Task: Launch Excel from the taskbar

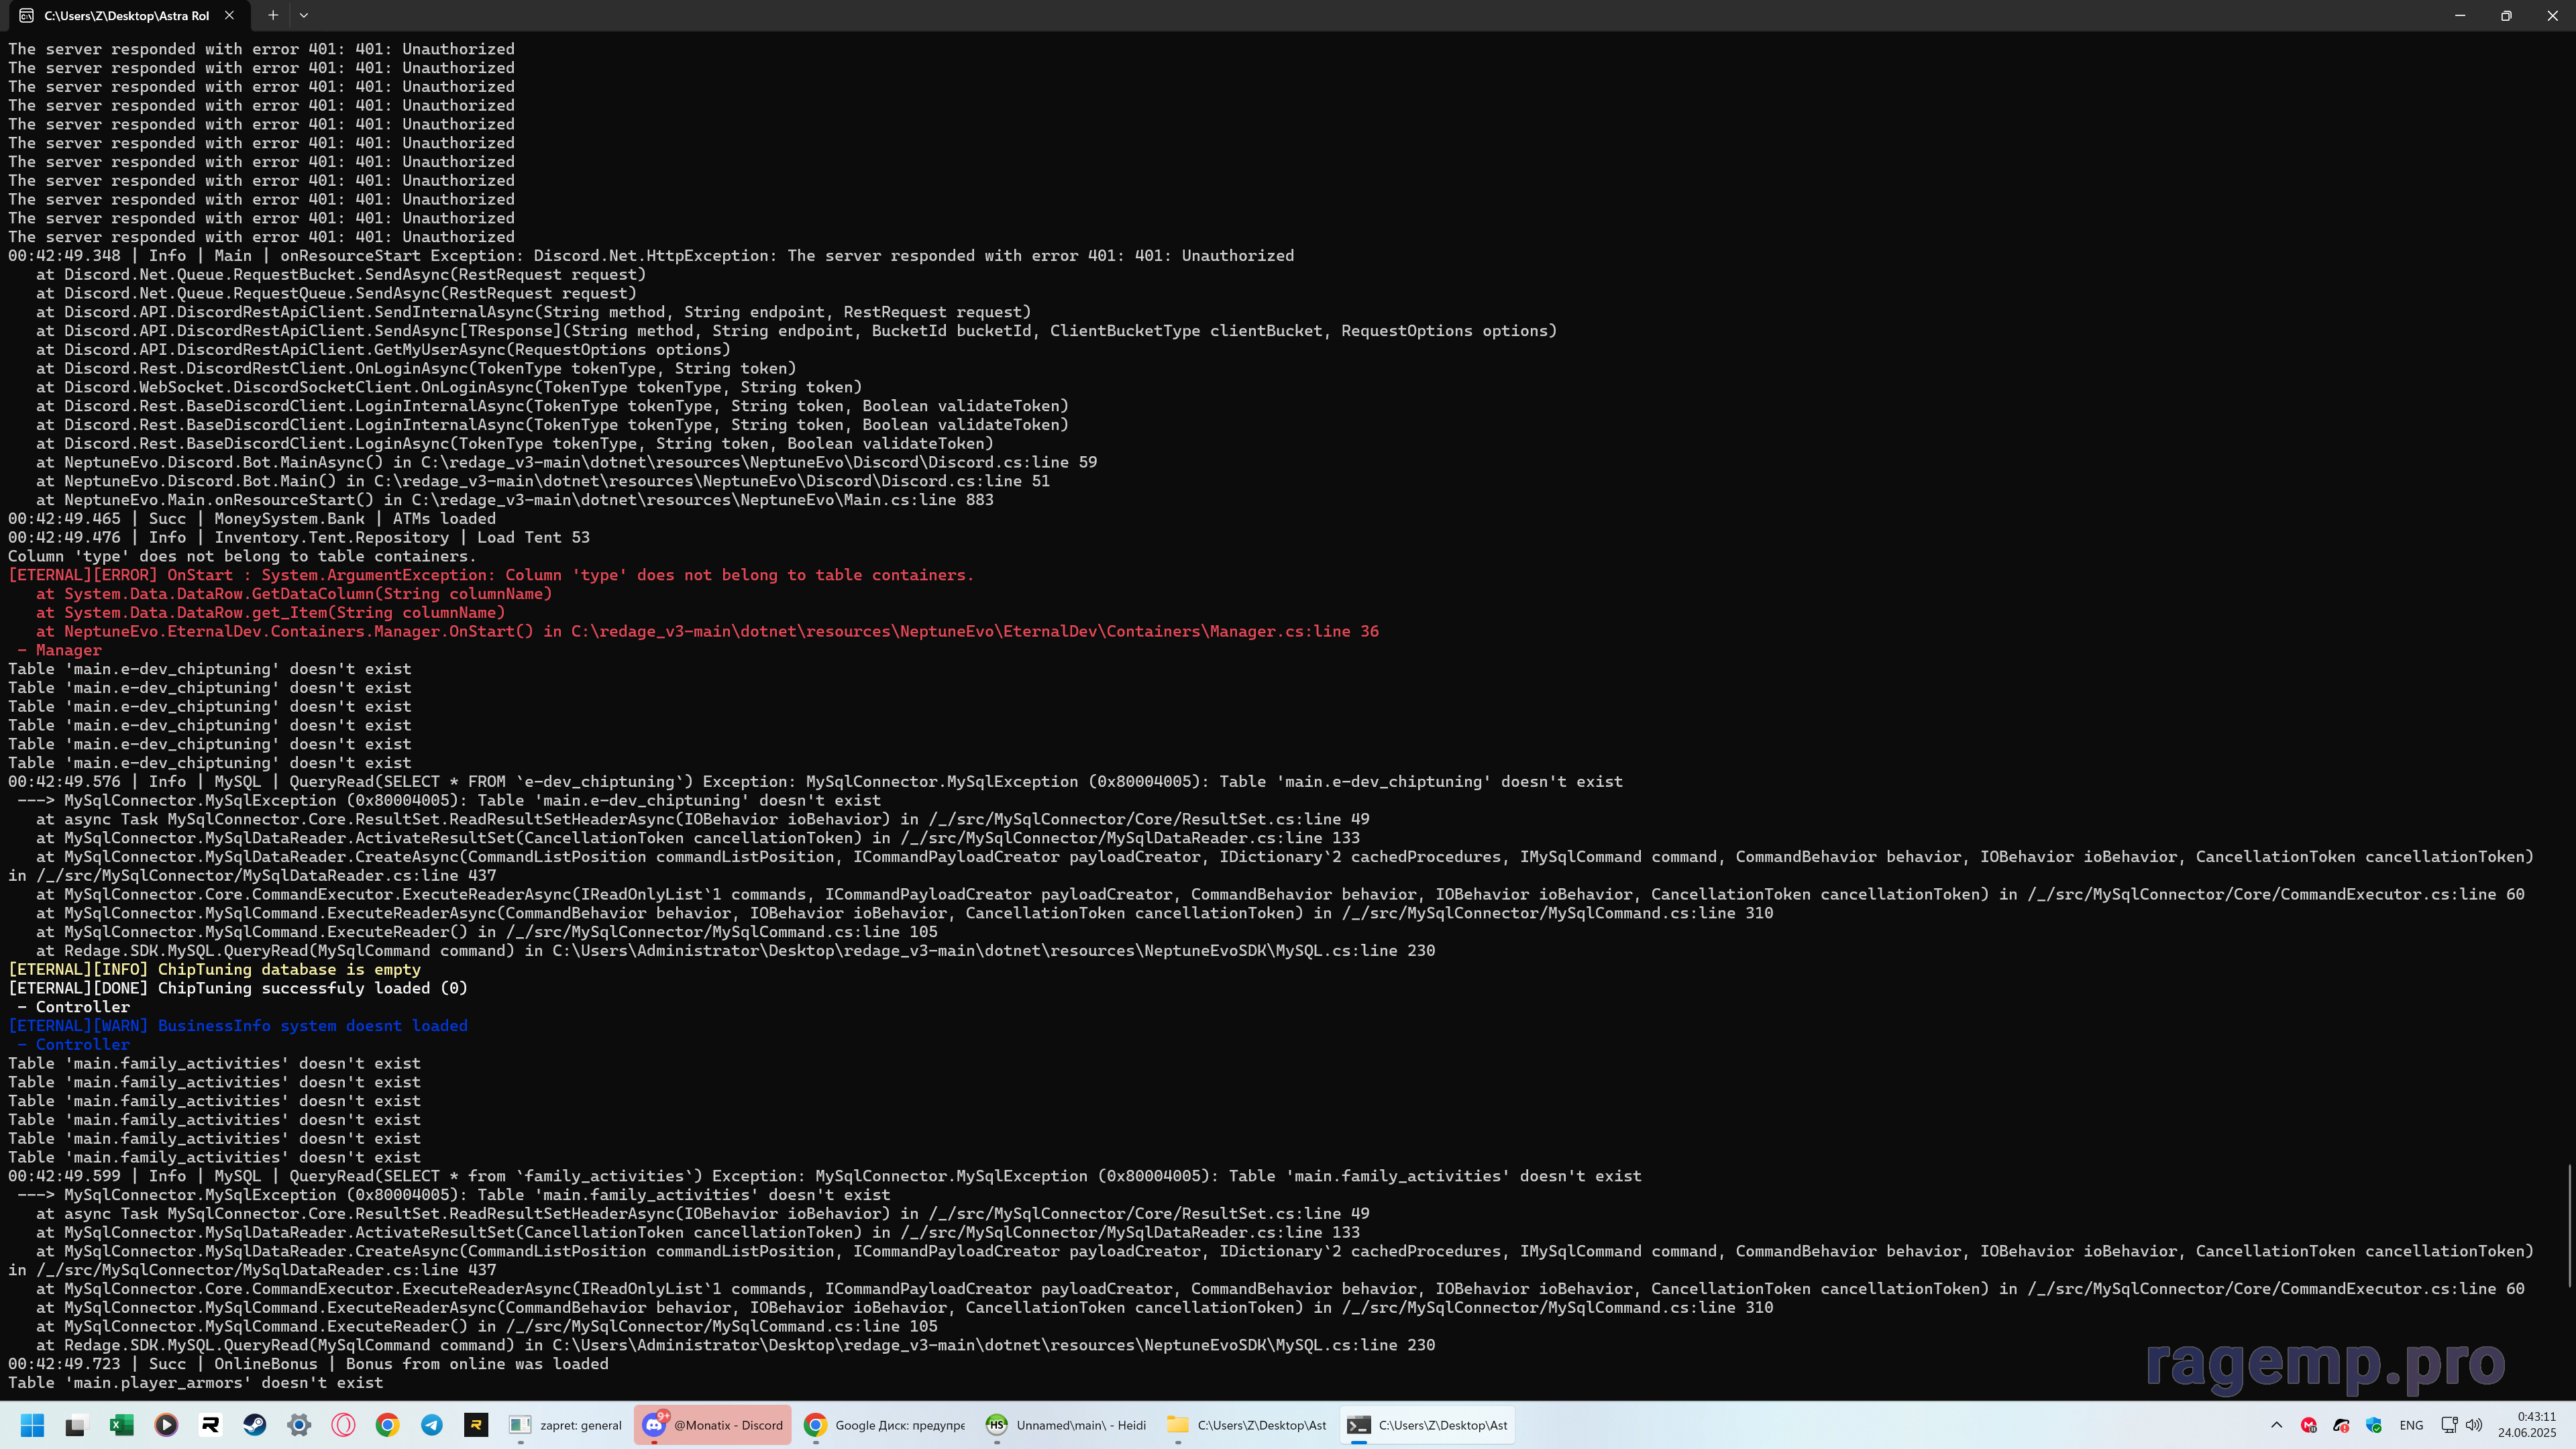Action: [x=121, y=1425]
